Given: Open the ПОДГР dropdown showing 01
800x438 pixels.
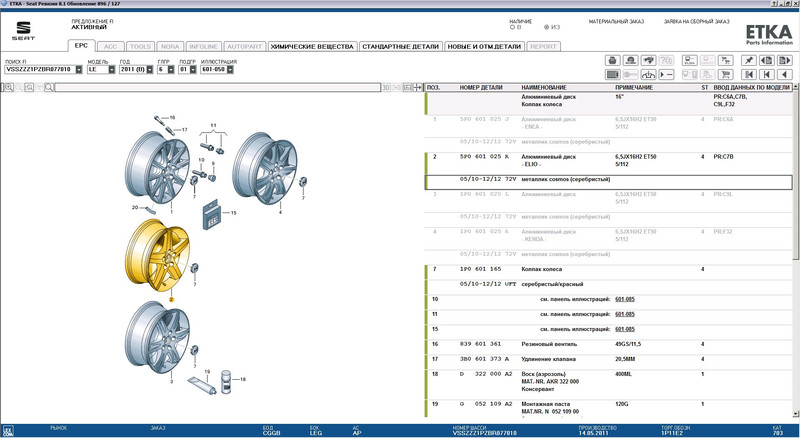Looking at the screenshot, I should (x=193, y=69).
